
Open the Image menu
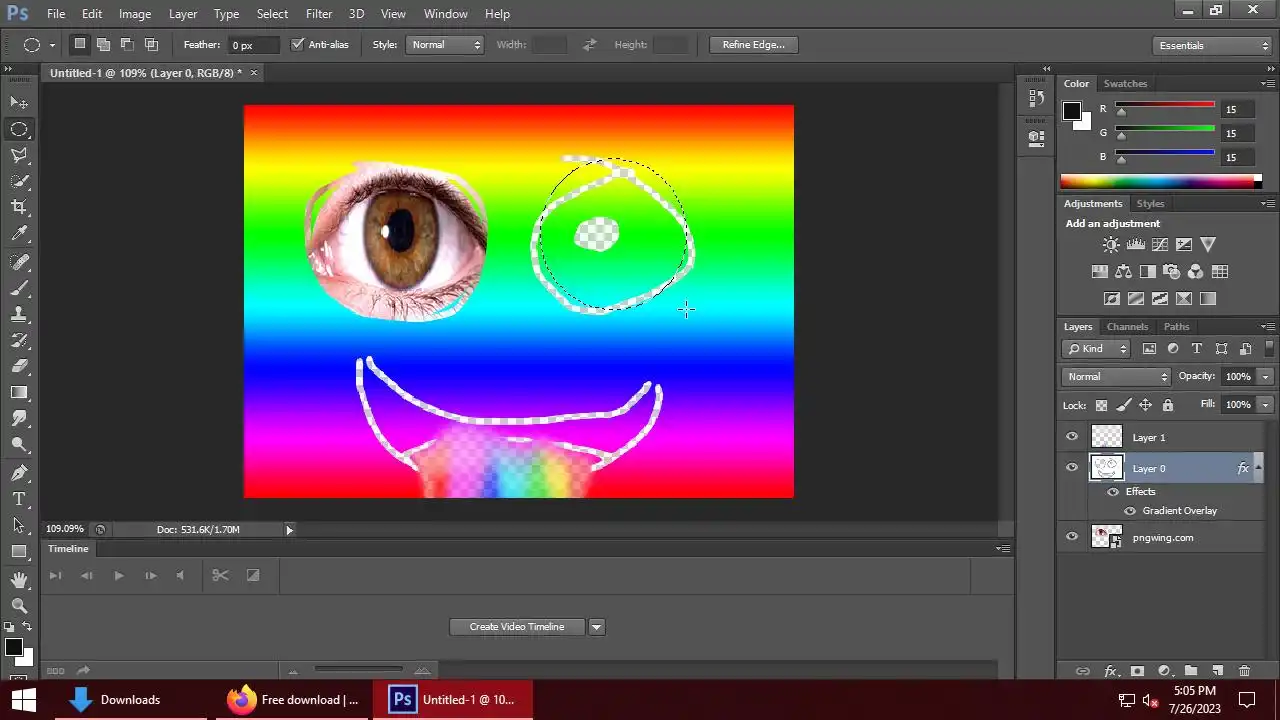click(x=135, y=14)
